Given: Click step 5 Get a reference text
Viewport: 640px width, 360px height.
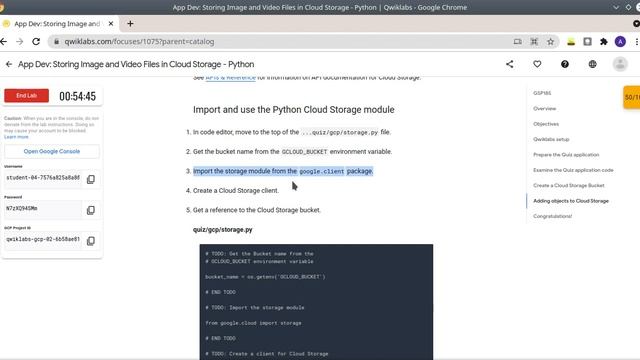Looking at the screenshot, I should click(257, 210).
